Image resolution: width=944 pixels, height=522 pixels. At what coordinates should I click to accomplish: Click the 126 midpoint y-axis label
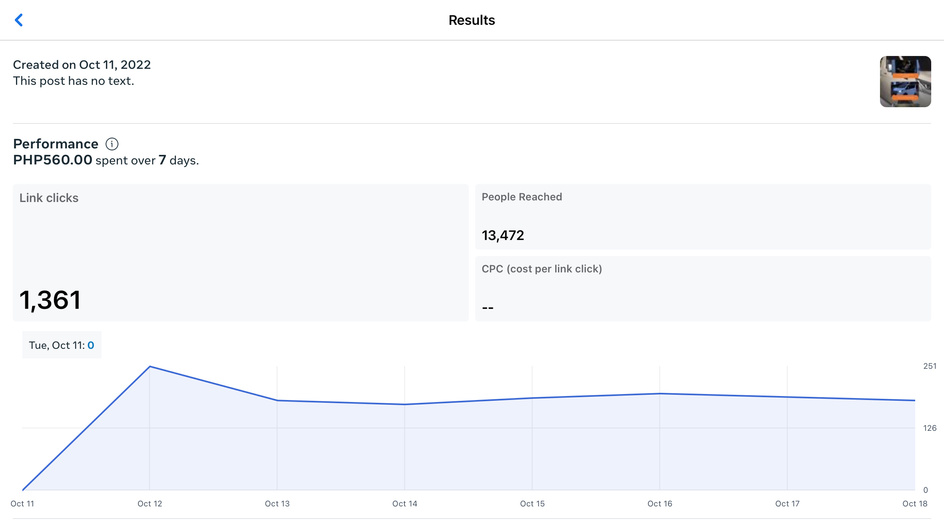pyautogui.click(x=930, y=428)
